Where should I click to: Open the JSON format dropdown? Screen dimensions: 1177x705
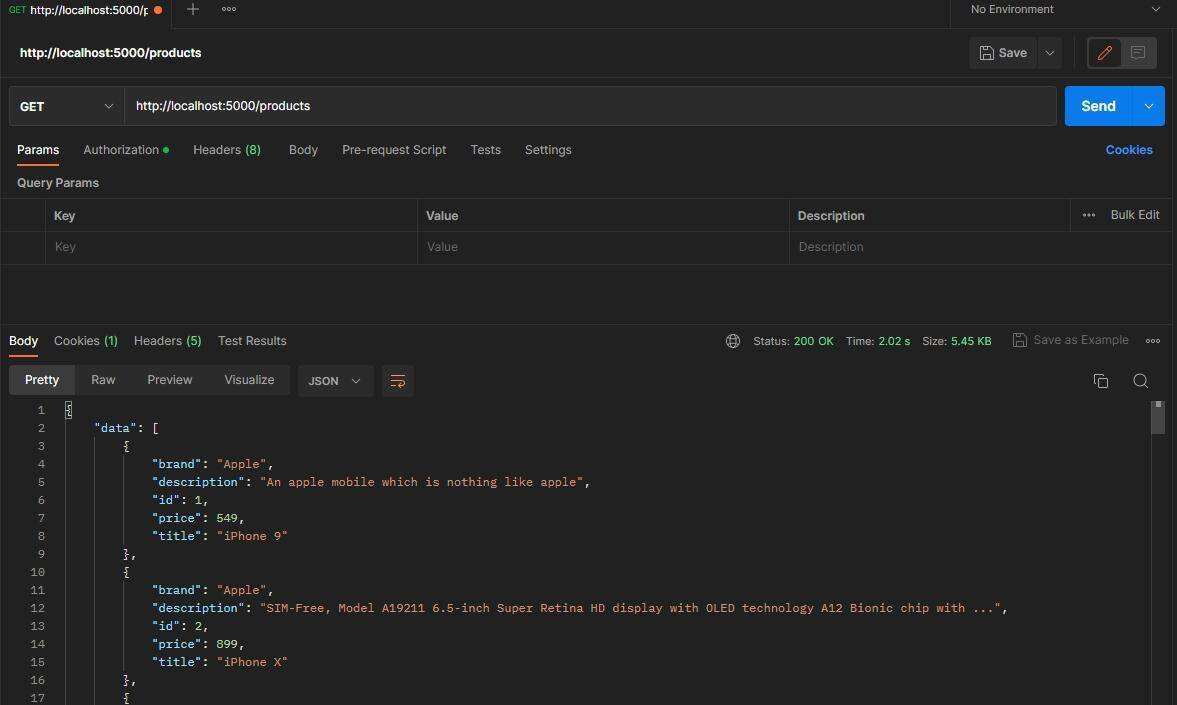(335, 381)
